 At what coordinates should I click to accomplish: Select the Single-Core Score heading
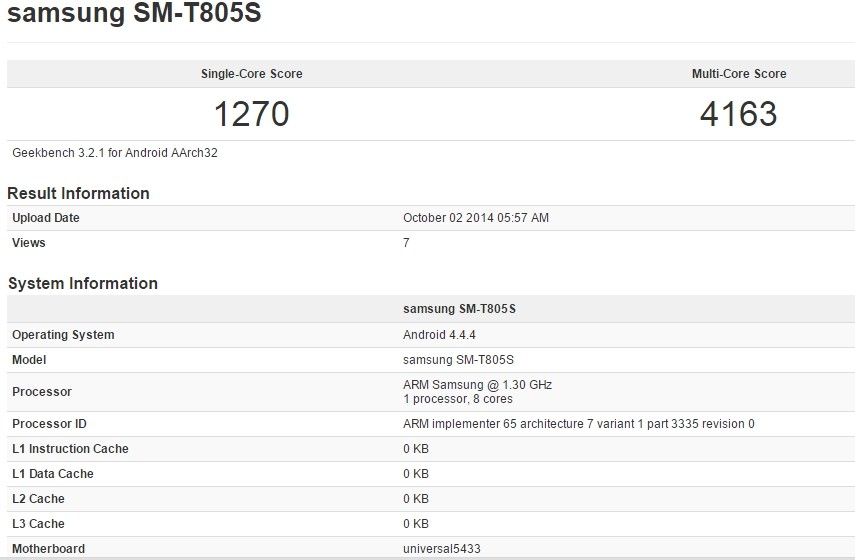pos(251,74)
